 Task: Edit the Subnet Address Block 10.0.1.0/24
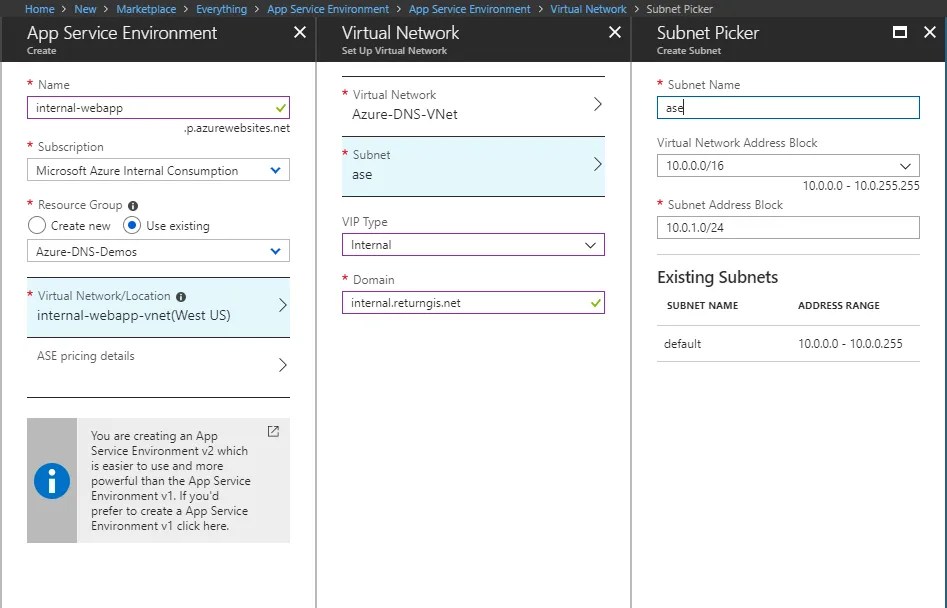tap(788, 228)
